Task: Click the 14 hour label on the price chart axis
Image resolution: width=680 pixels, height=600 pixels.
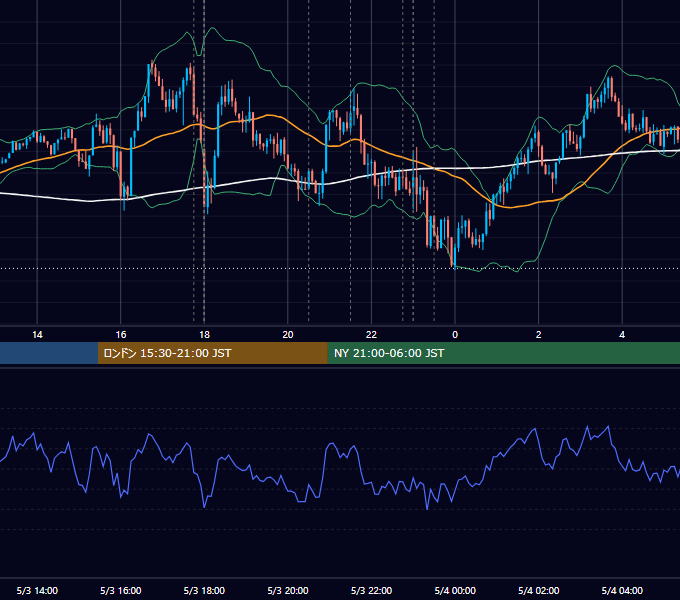Action: pyautogui.click(x=37, y=335)
